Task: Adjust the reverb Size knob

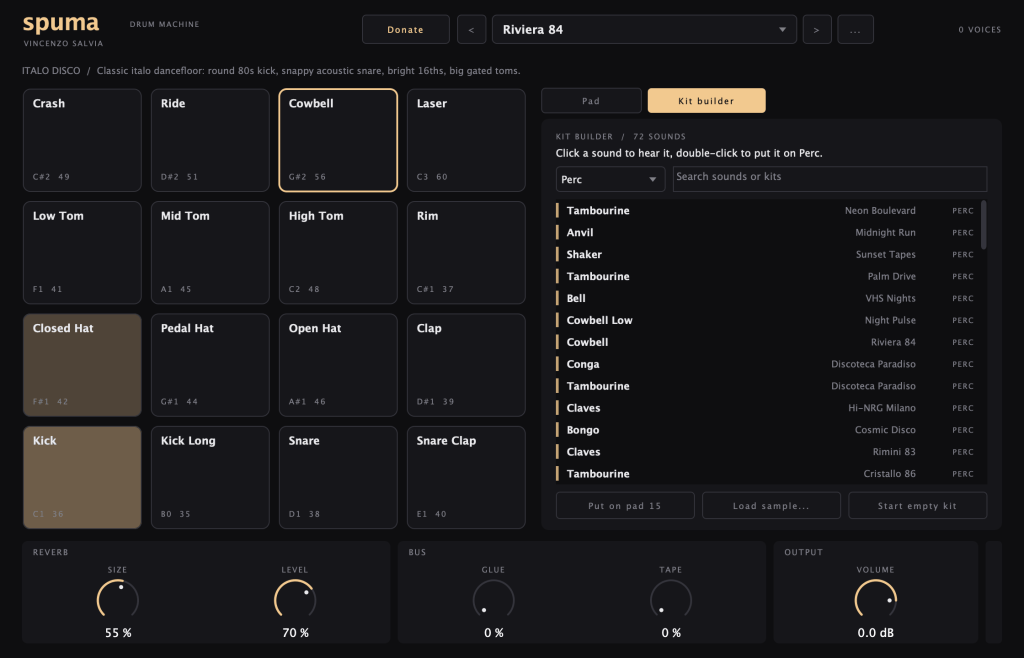Action: 118,599
